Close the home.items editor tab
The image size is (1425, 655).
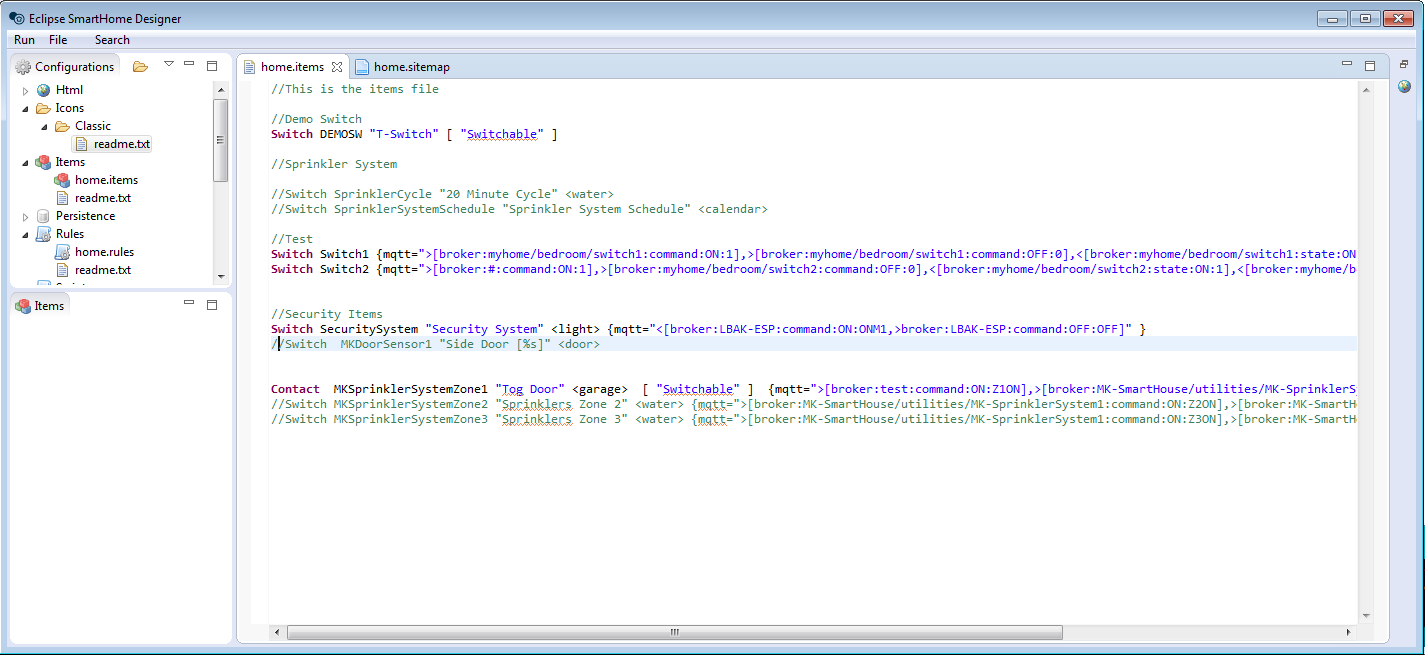337,67
